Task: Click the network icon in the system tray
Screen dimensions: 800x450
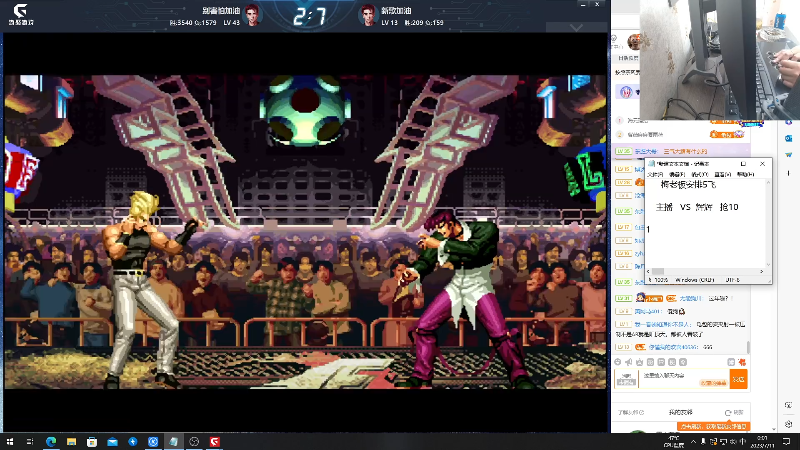Action: coord(723,442)
